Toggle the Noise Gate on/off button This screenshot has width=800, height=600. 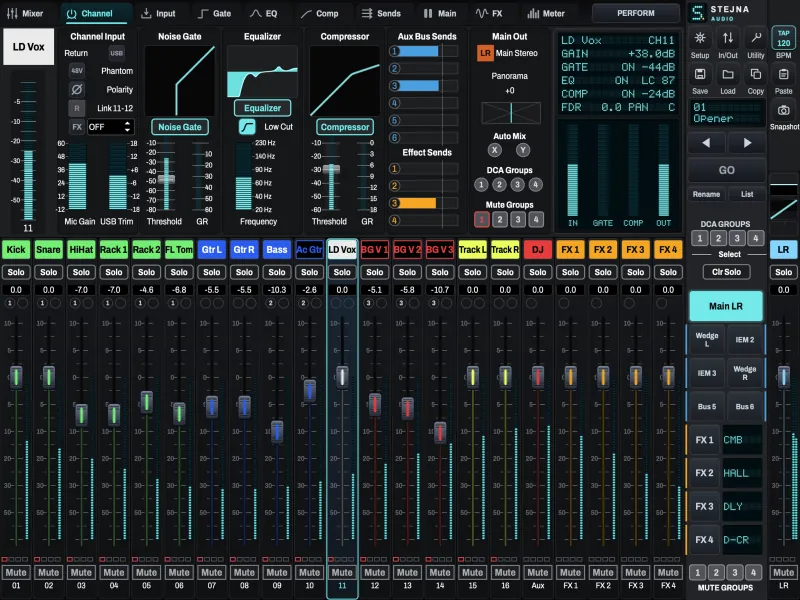(180, 127)
